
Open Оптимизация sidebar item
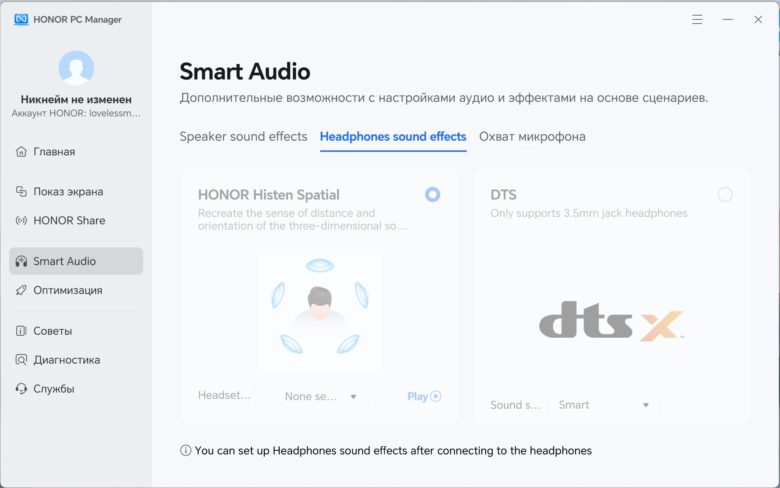76,290
